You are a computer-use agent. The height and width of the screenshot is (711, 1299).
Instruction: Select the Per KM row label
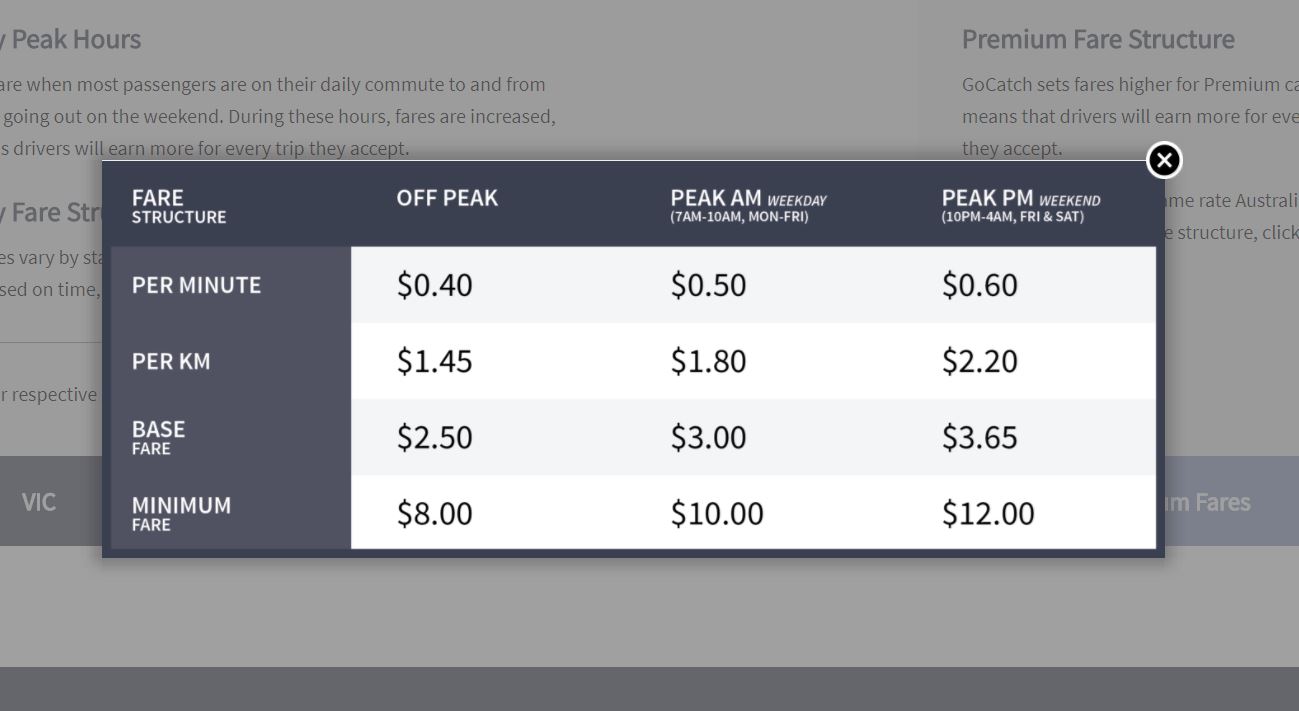(x=171, y=361)
